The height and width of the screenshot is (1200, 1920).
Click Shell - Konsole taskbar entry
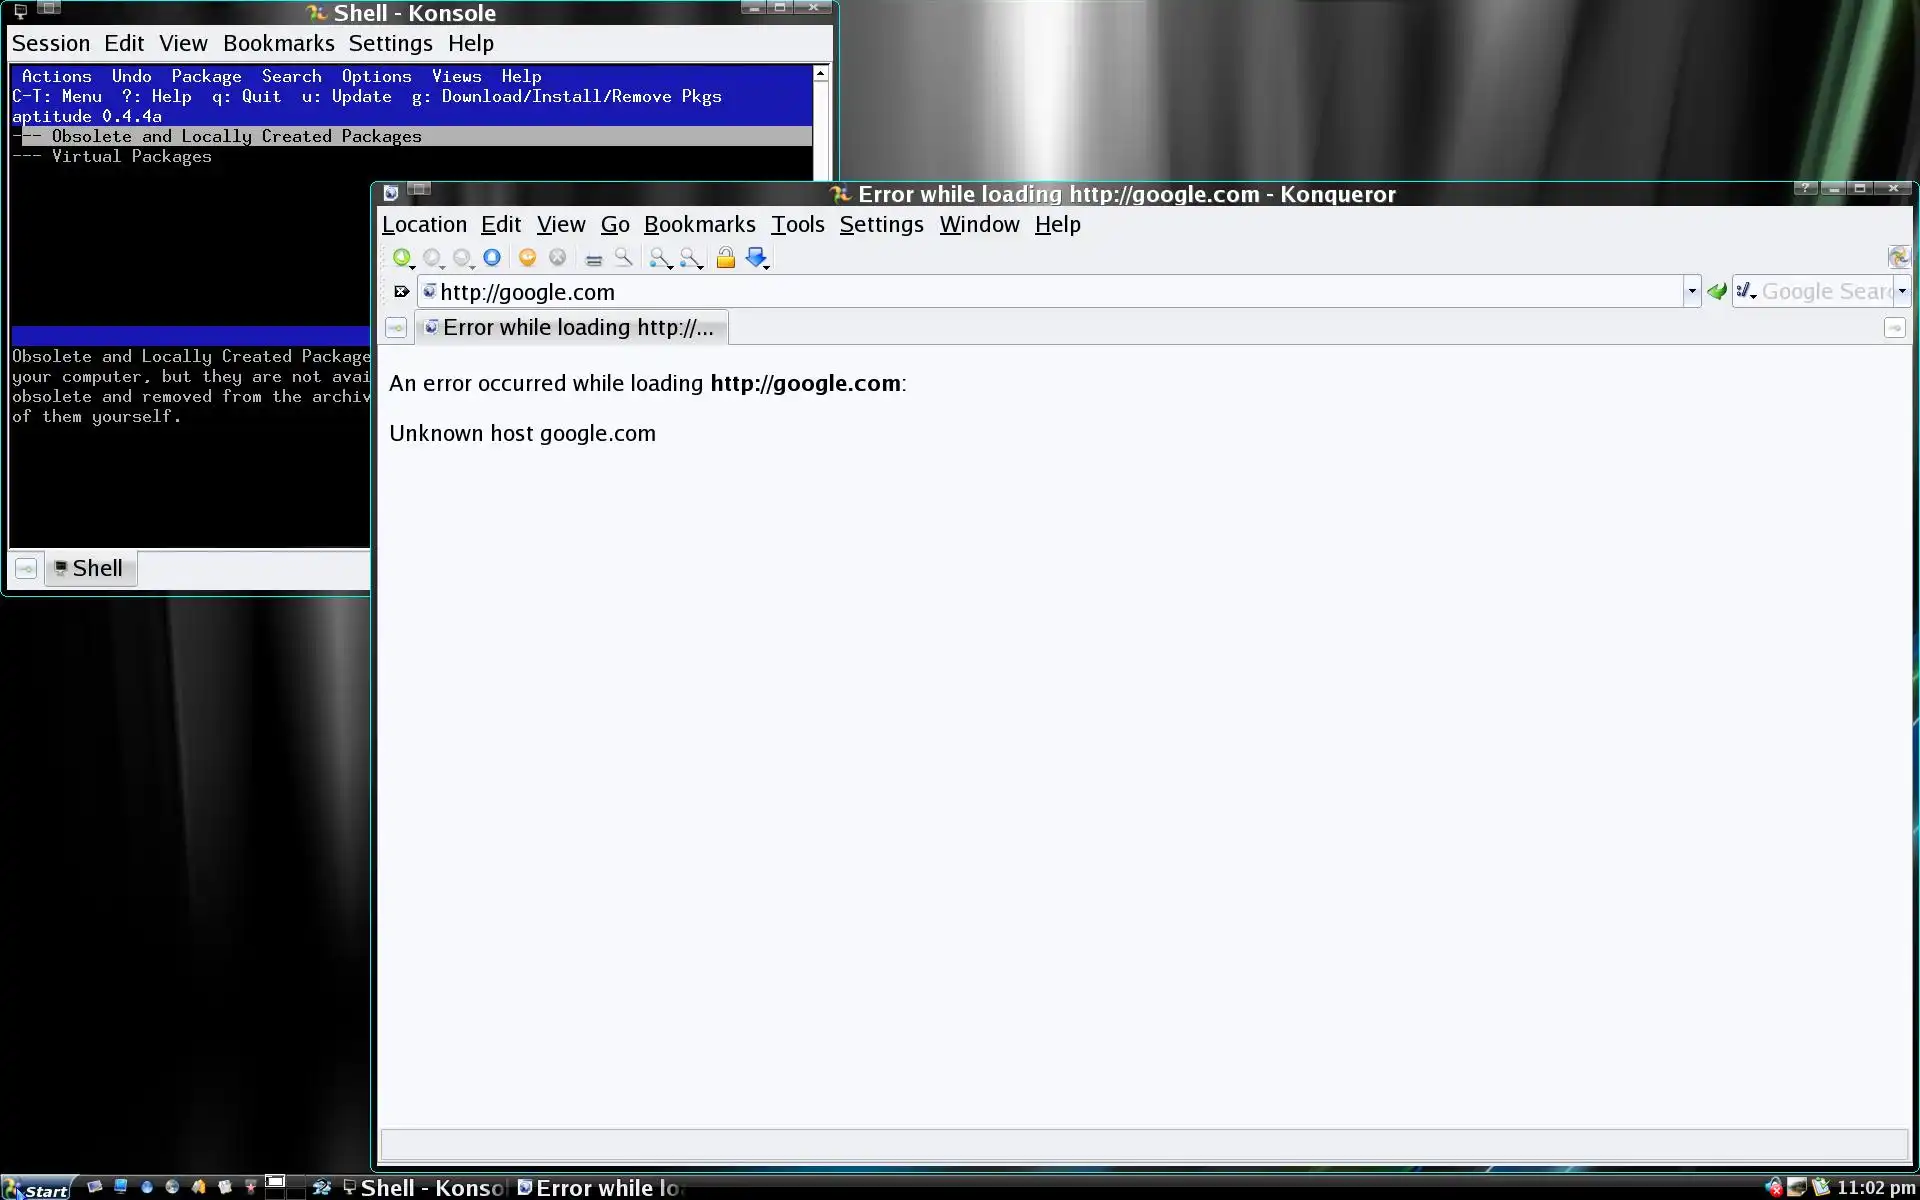click(425, 1188)
